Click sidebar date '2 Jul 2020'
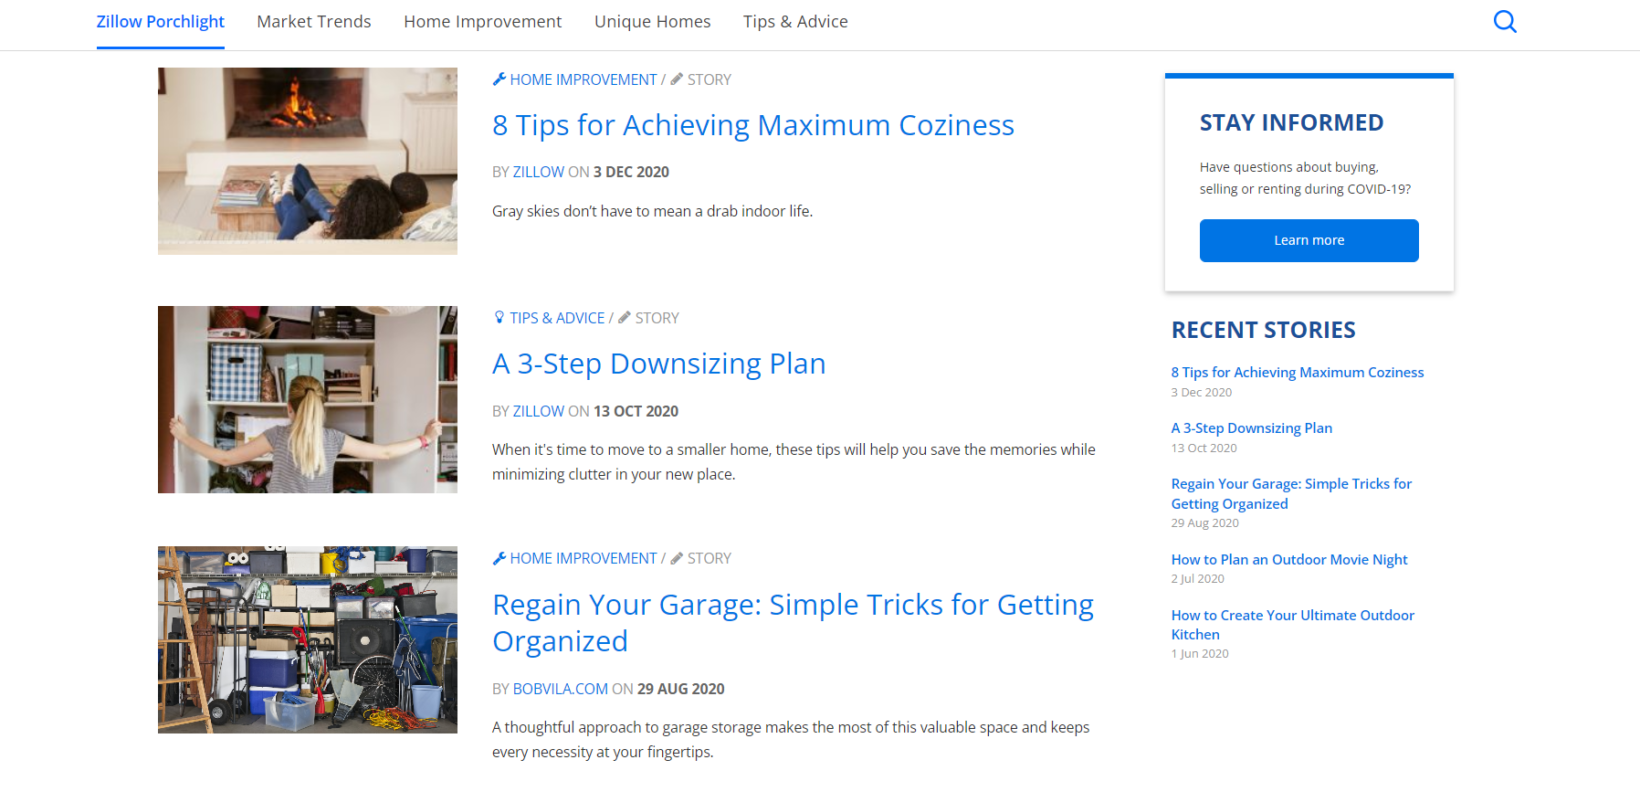1640x802 pixels. 1197,579
